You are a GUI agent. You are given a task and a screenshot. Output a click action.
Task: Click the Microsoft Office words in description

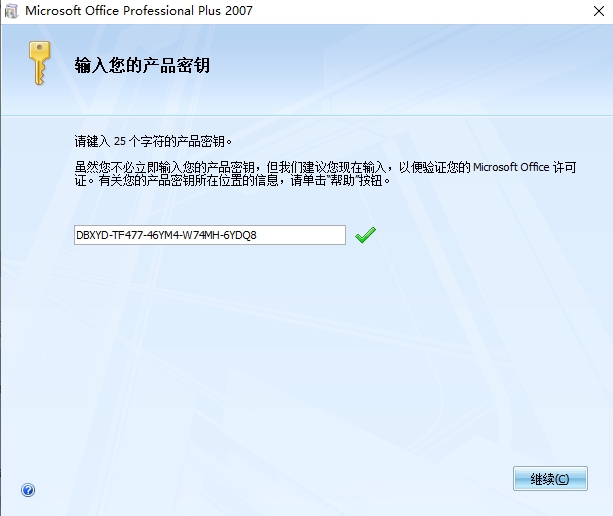[511, 167]
